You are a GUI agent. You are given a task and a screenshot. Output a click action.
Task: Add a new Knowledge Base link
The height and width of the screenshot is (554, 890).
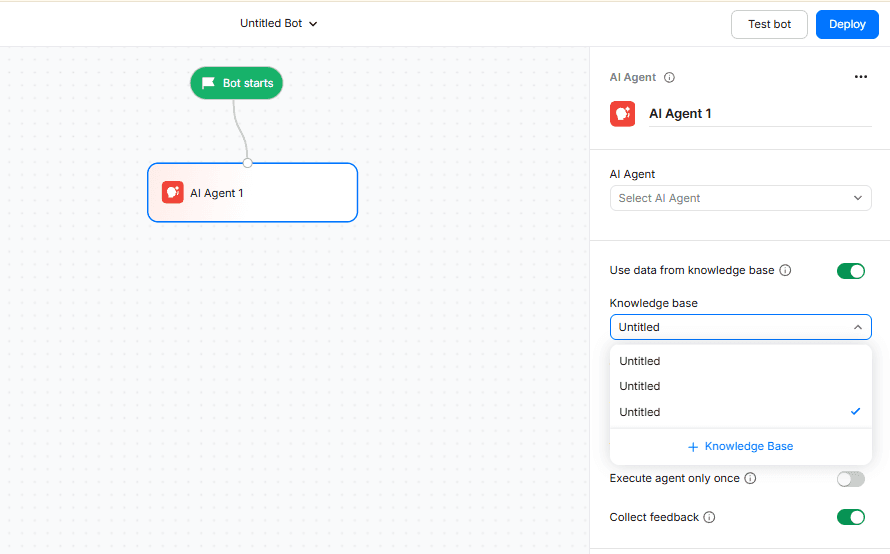click(x=740, y=447)
